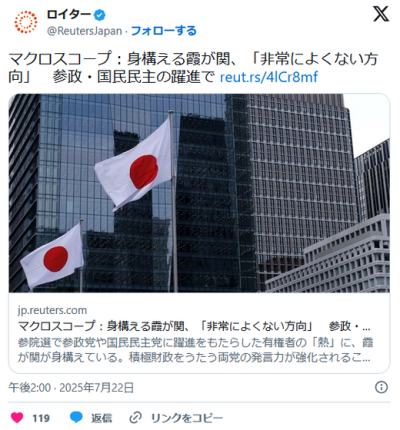The width and height of the screenshot is (400, 430).
Task: Like the tweet with heart icon
Action: [17, 417]
